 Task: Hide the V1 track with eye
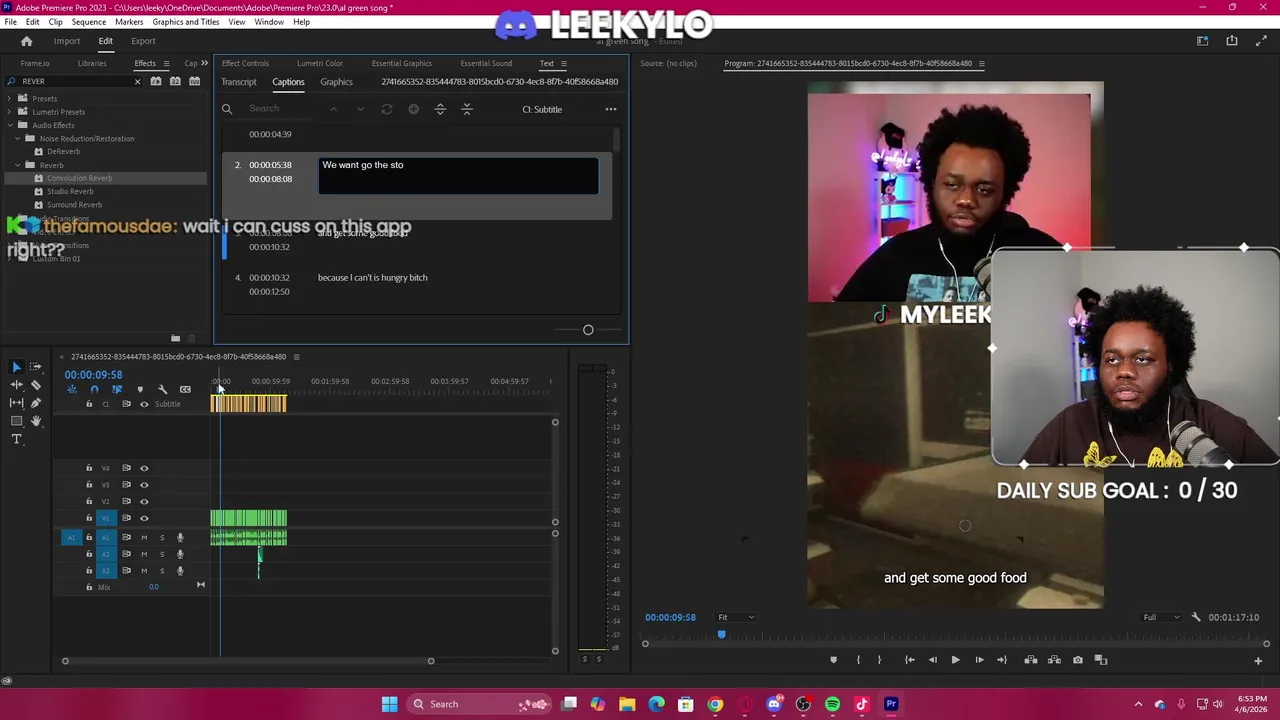[x=144, y=518]
